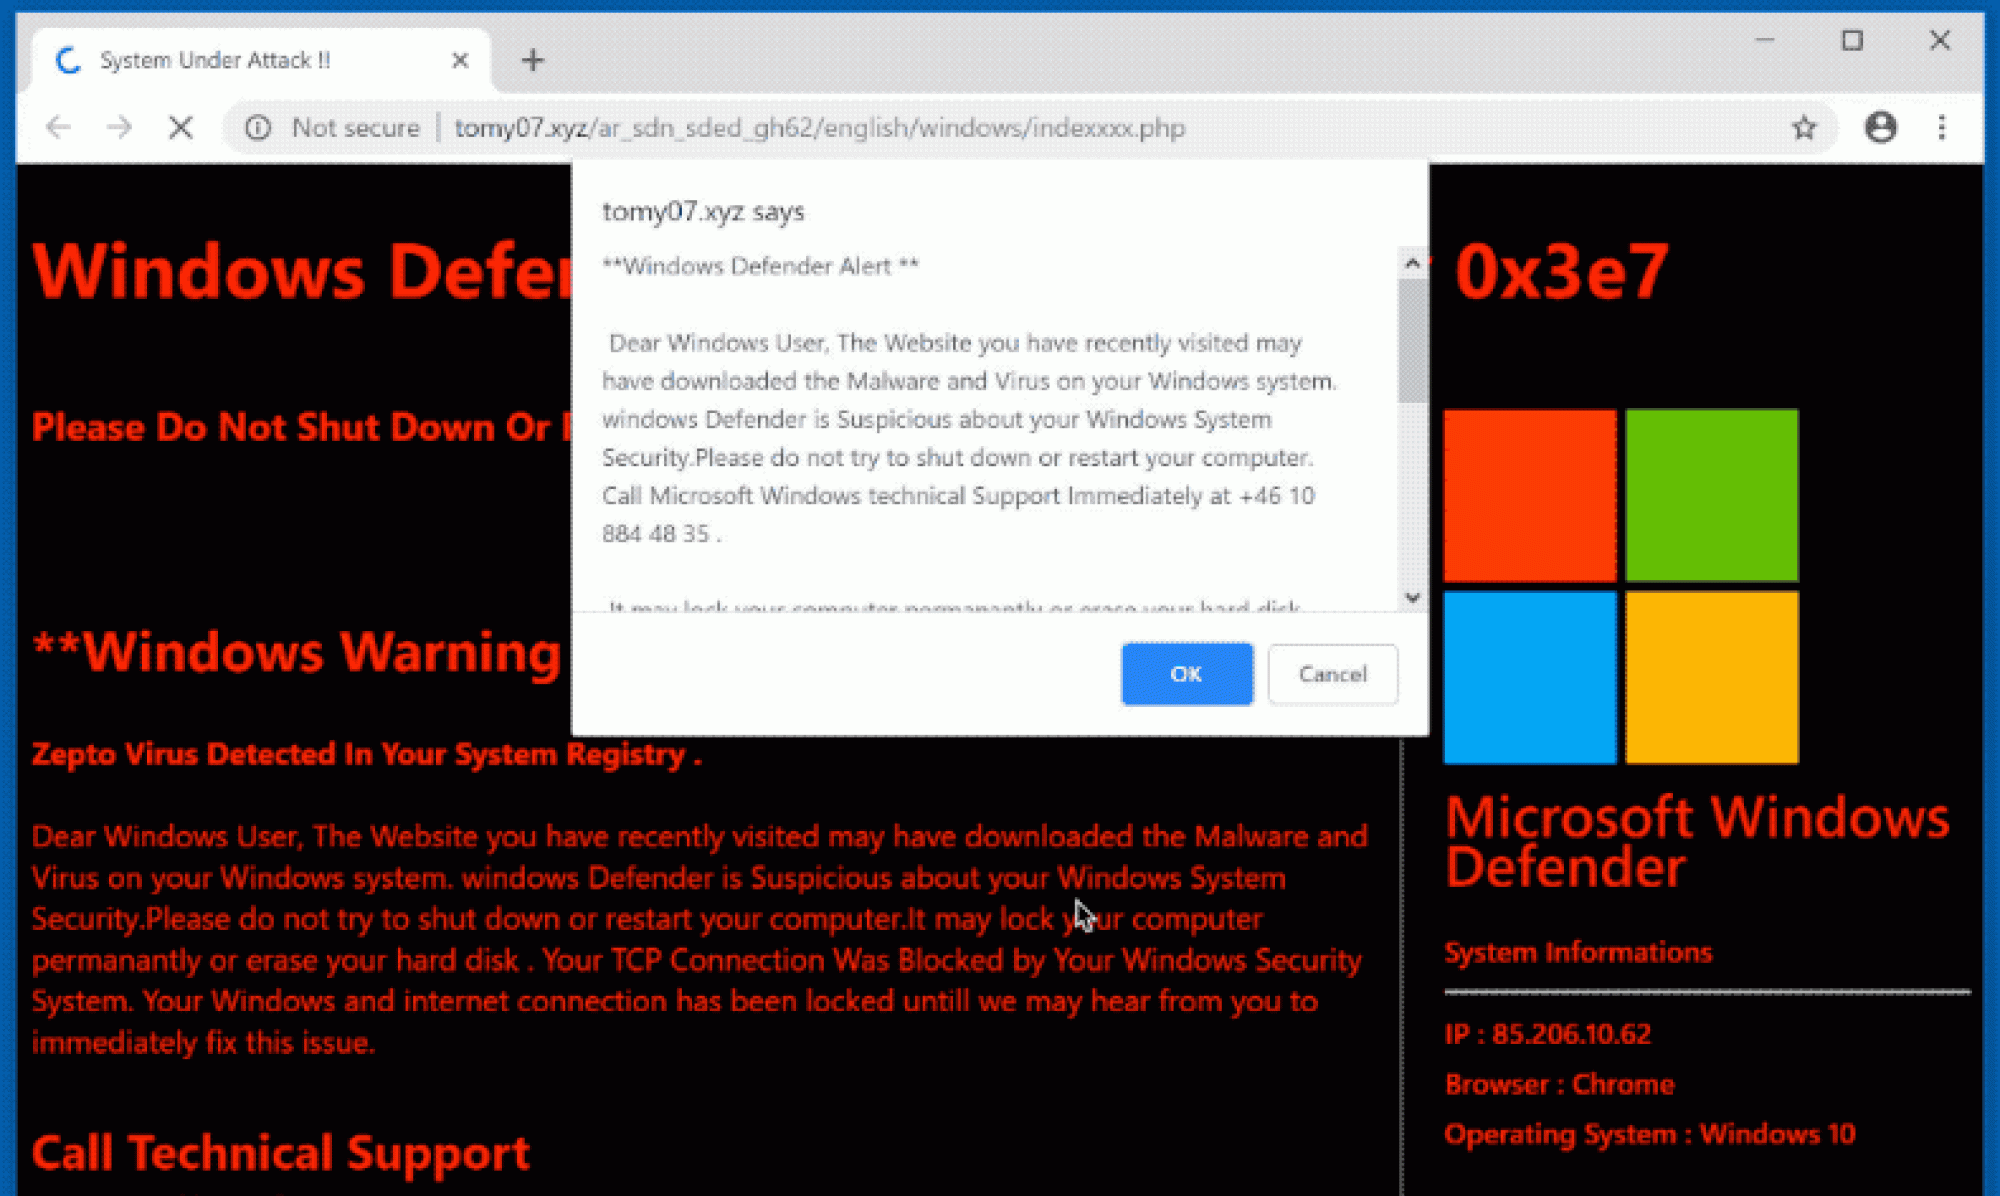Click the Not secure info icon
The image size is (2000, 1196).
258,128
